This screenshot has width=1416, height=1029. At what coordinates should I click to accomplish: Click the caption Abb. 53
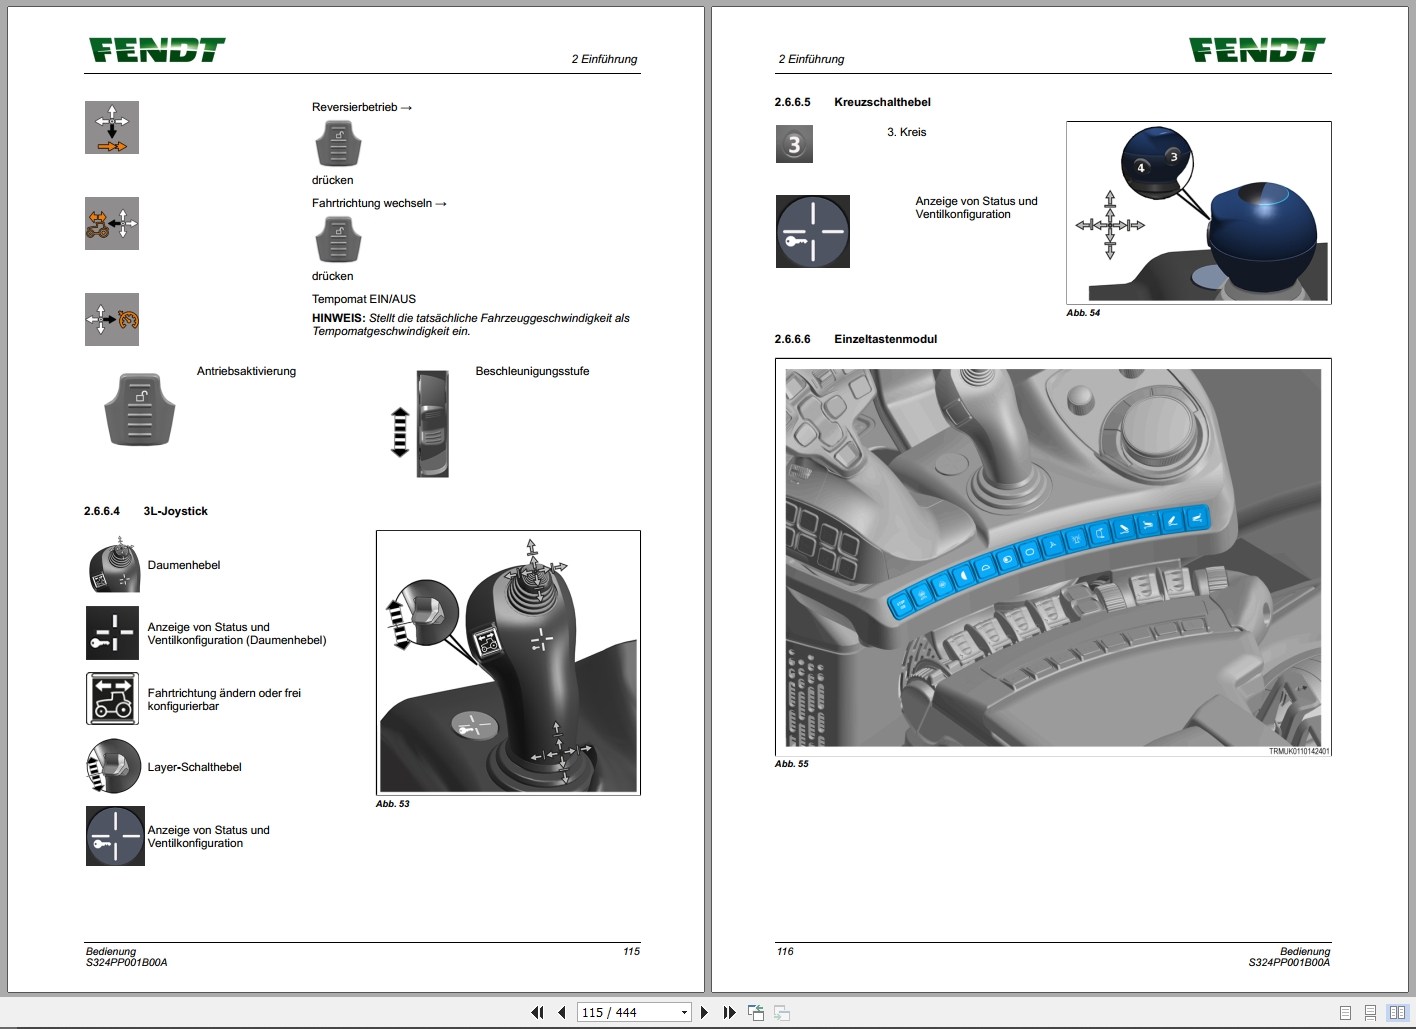tap(393, 804)
